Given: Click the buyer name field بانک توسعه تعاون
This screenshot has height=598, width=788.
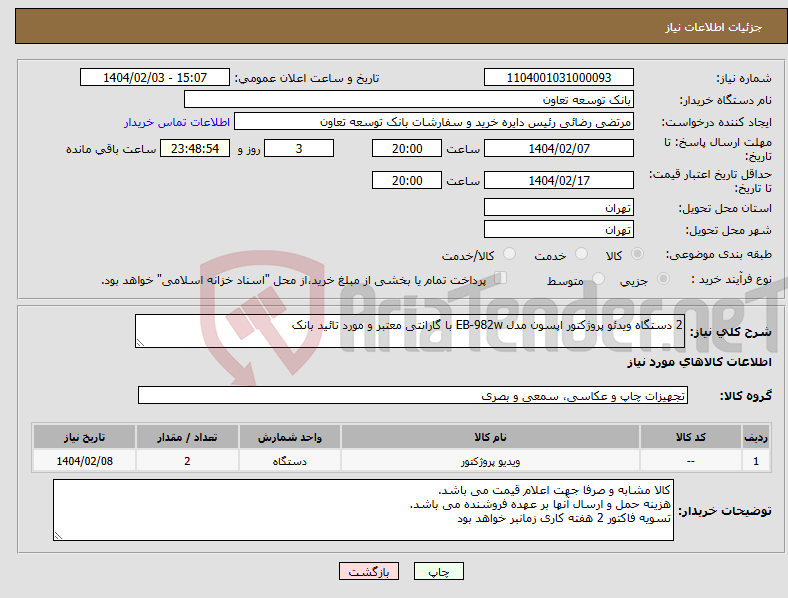Looking at the screenshot, I should click(x=409, y=99).
